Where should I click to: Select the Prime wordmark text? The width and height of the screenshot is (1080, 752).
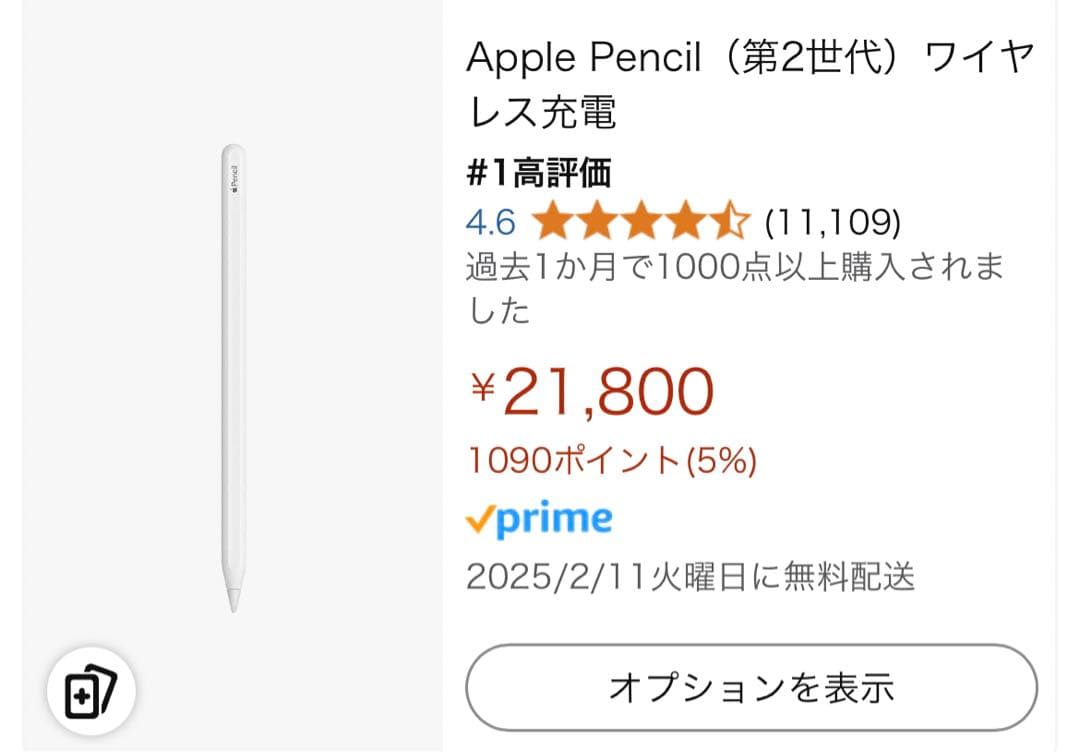(555, 518)
